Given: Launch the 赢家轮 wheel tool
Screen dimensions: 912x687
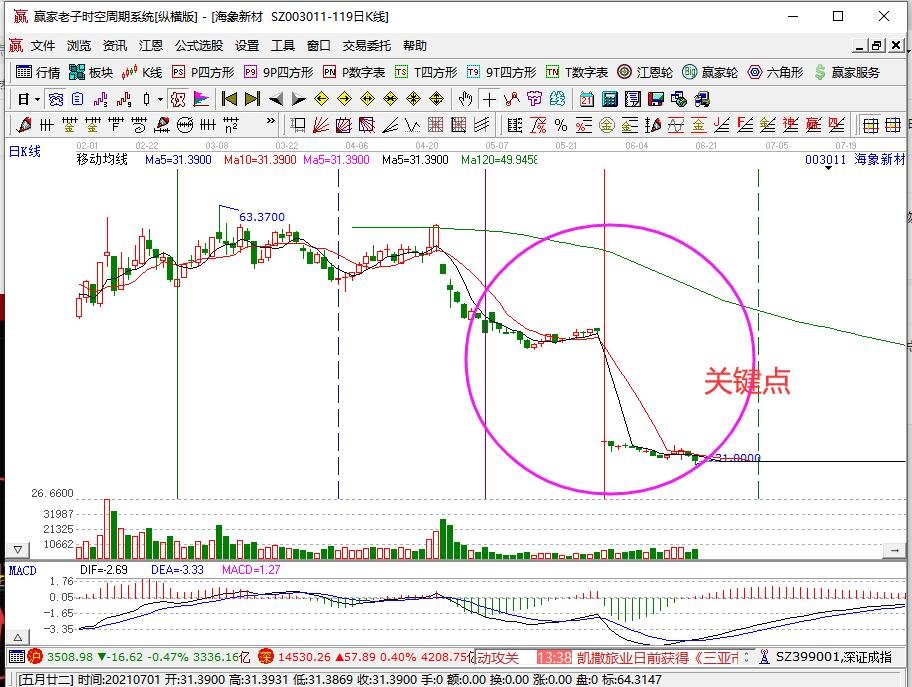Looking at the screenshot, I should pos(710,72).
